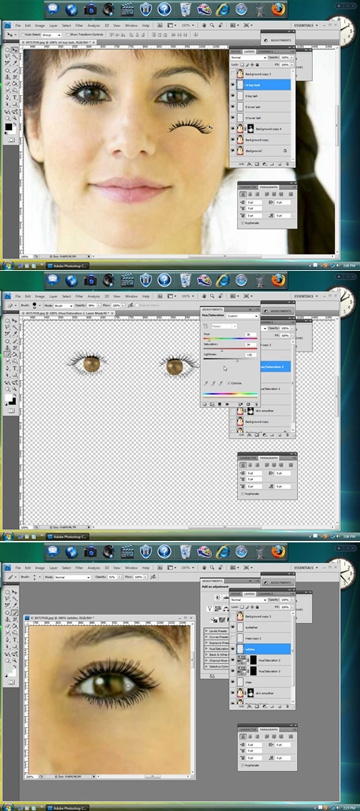Click the Hue slider in middle screenshot
Image resolution: width=360 pixels, height=811 pixels.
pos(230,339)
